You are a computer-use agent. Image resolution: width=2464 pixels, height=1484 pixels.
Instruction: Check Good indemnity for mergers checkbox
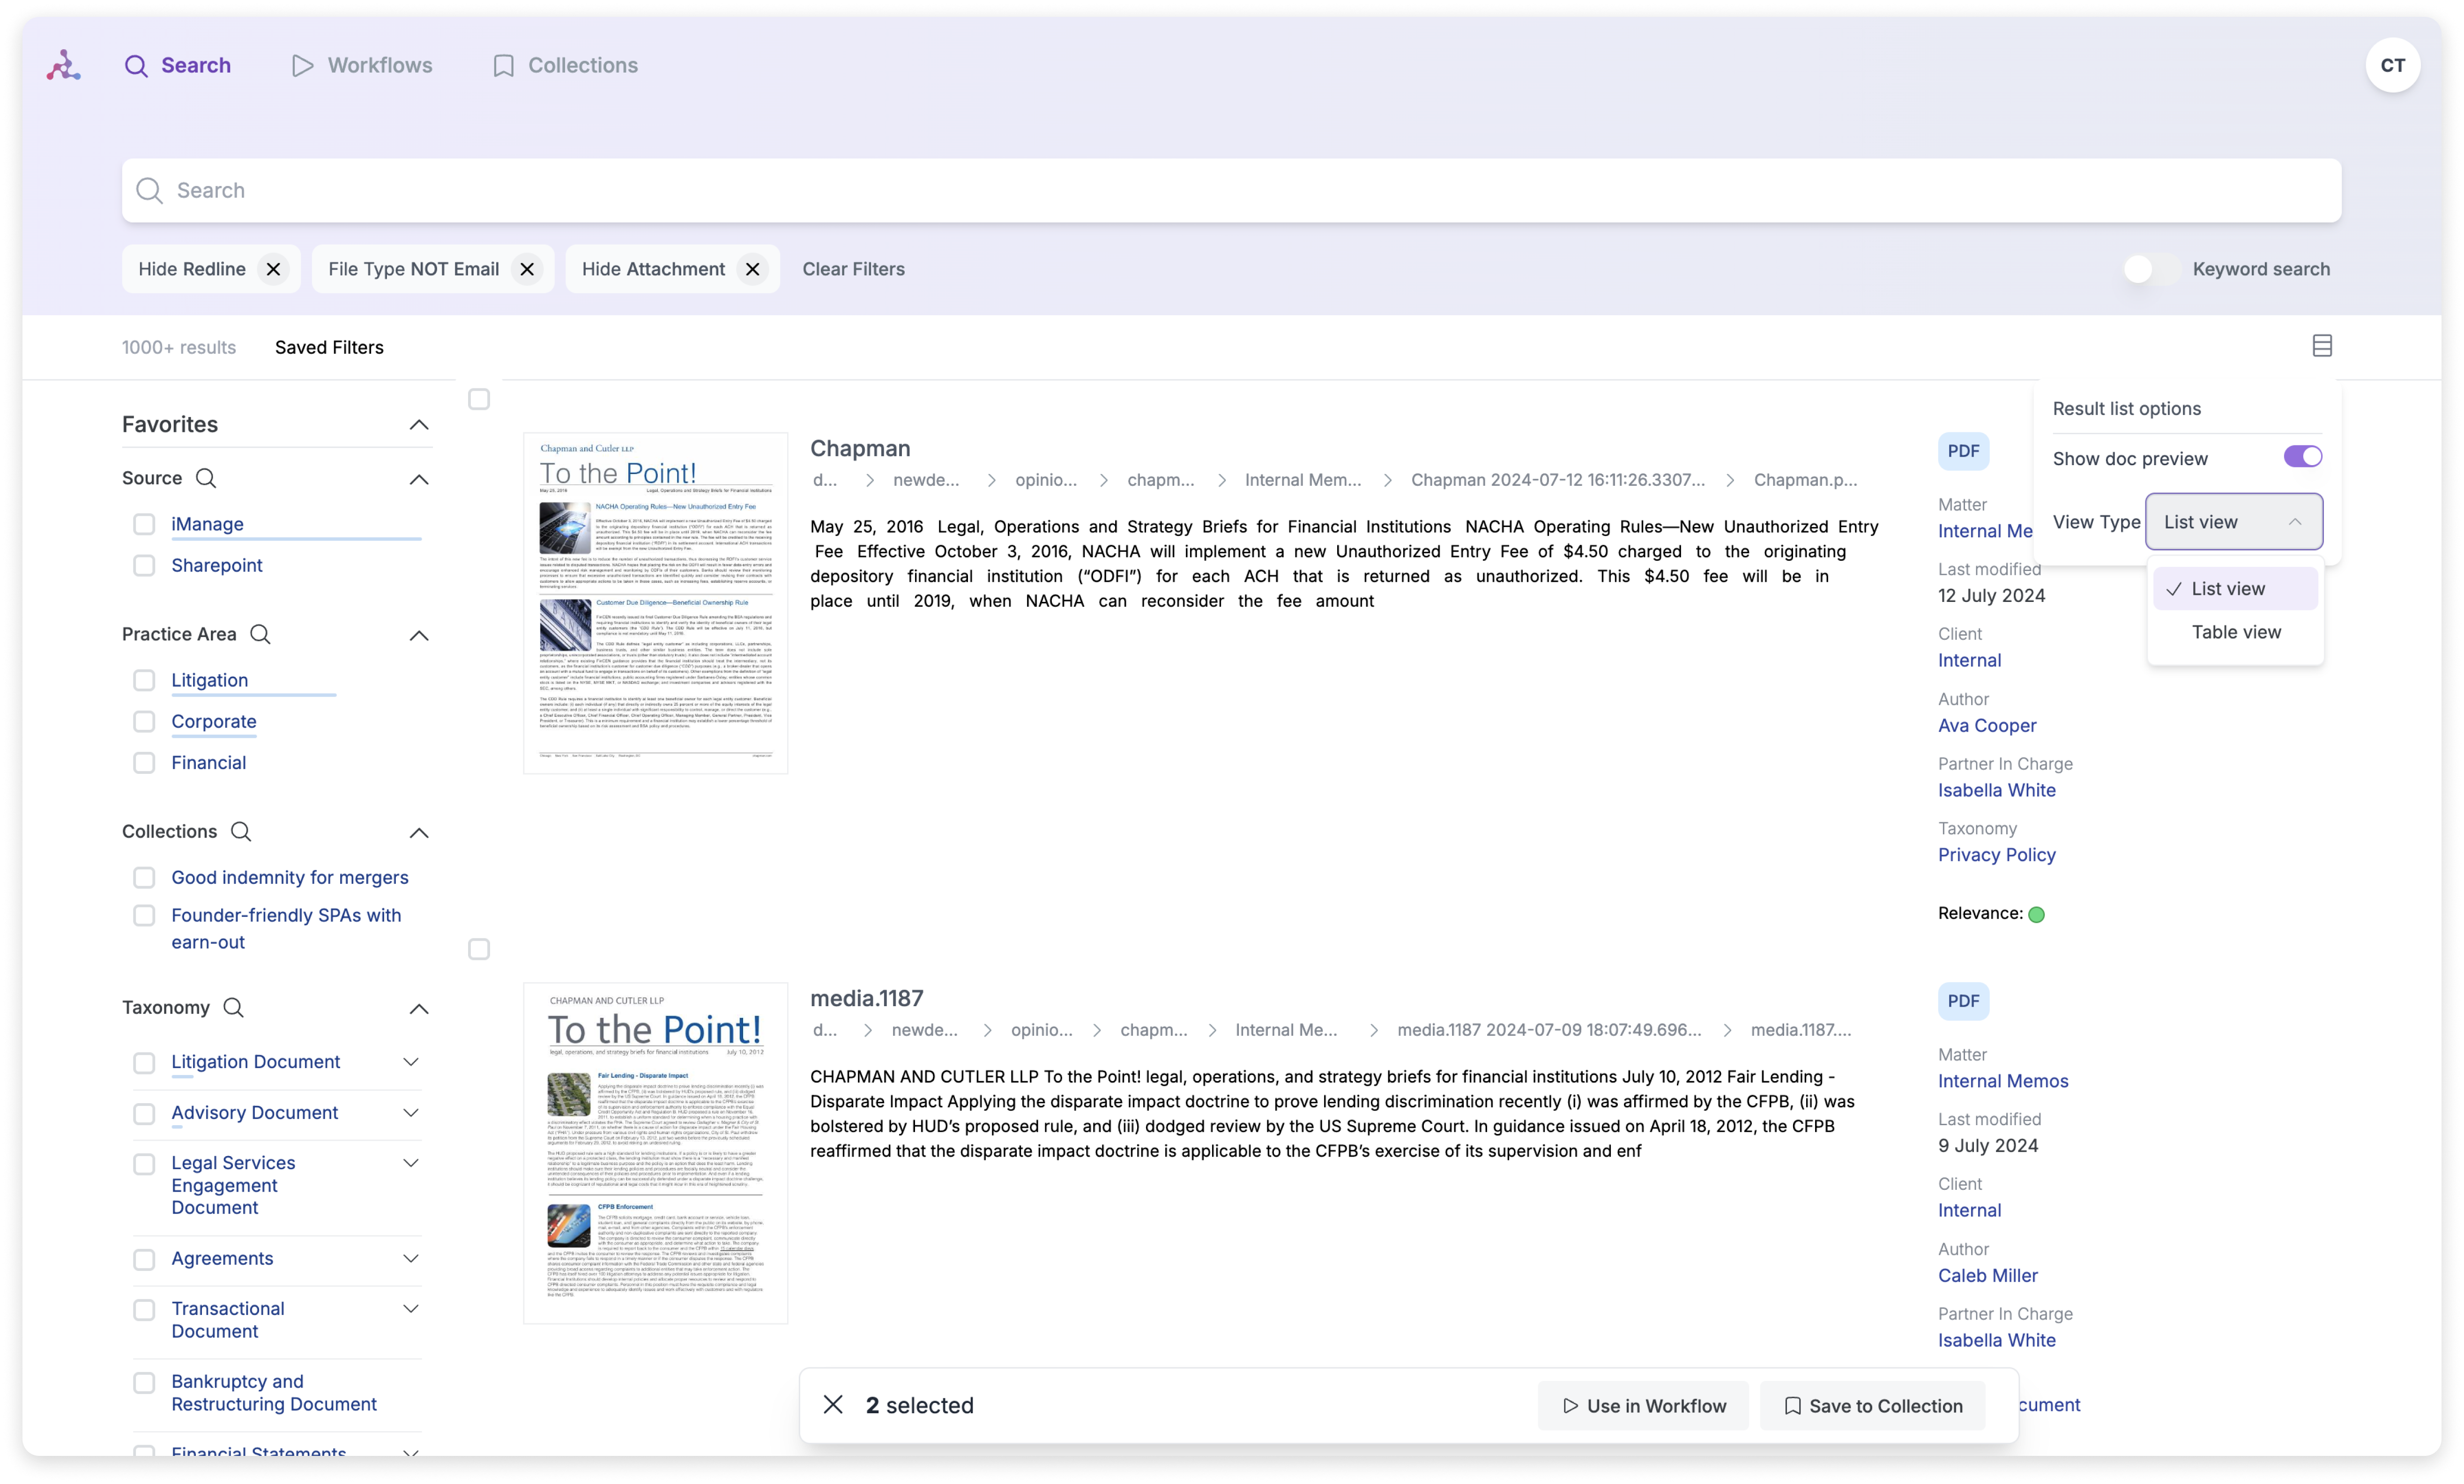point(144,877)
